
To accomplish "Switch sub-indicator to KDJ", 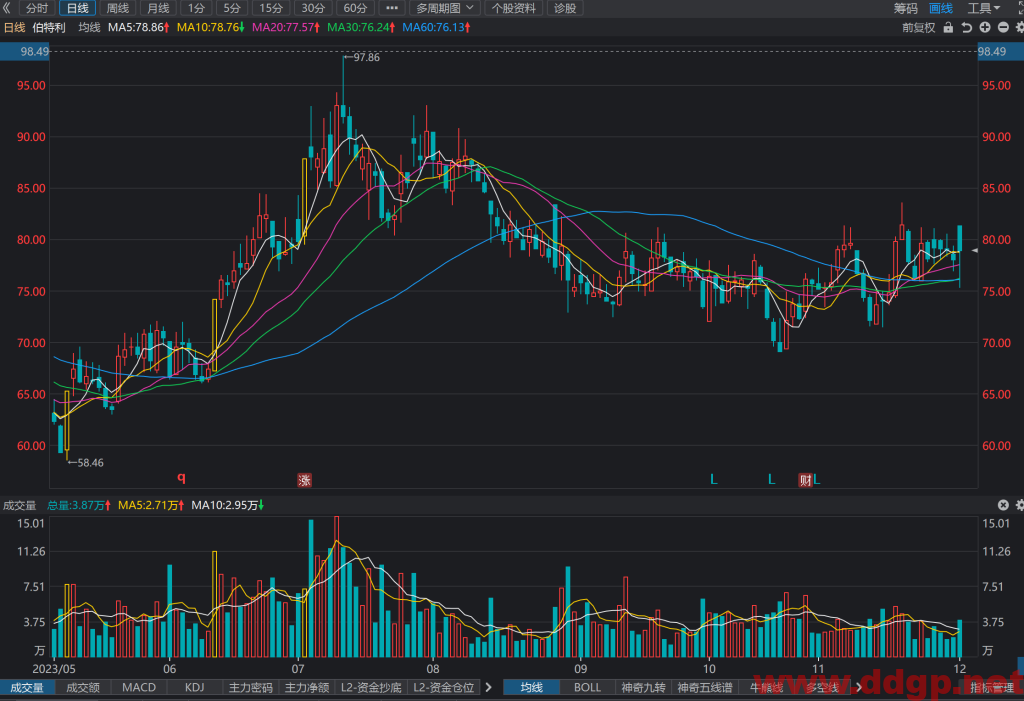I will click(x=195, y=687).
